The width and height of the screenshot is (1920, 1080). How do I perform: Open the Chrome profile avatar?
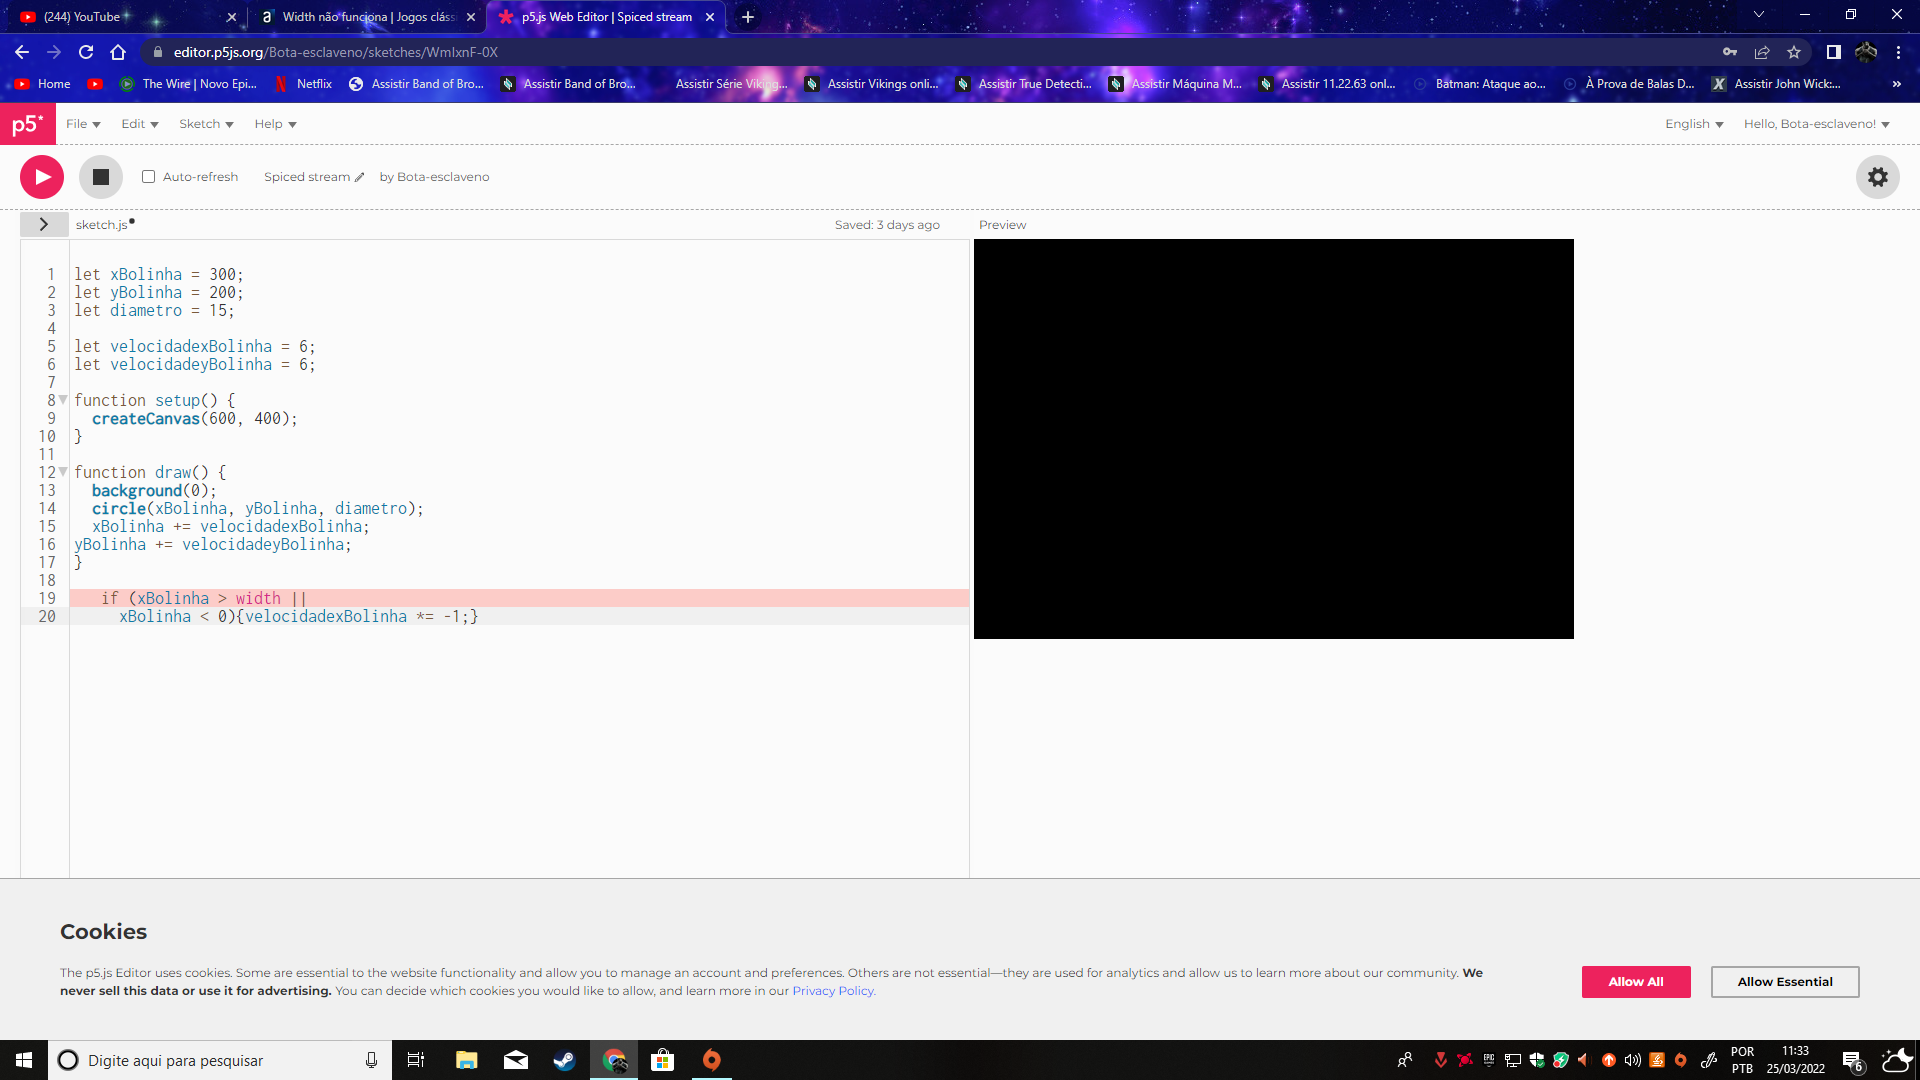click(x=1866, y=52)
